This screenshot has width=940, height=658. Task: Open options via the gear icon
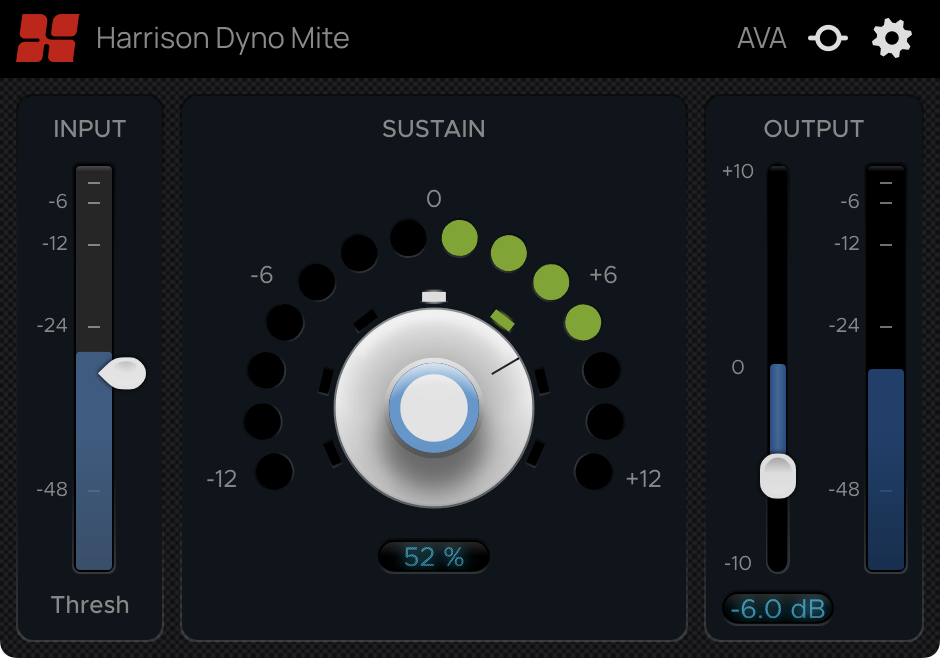[891, 38]
